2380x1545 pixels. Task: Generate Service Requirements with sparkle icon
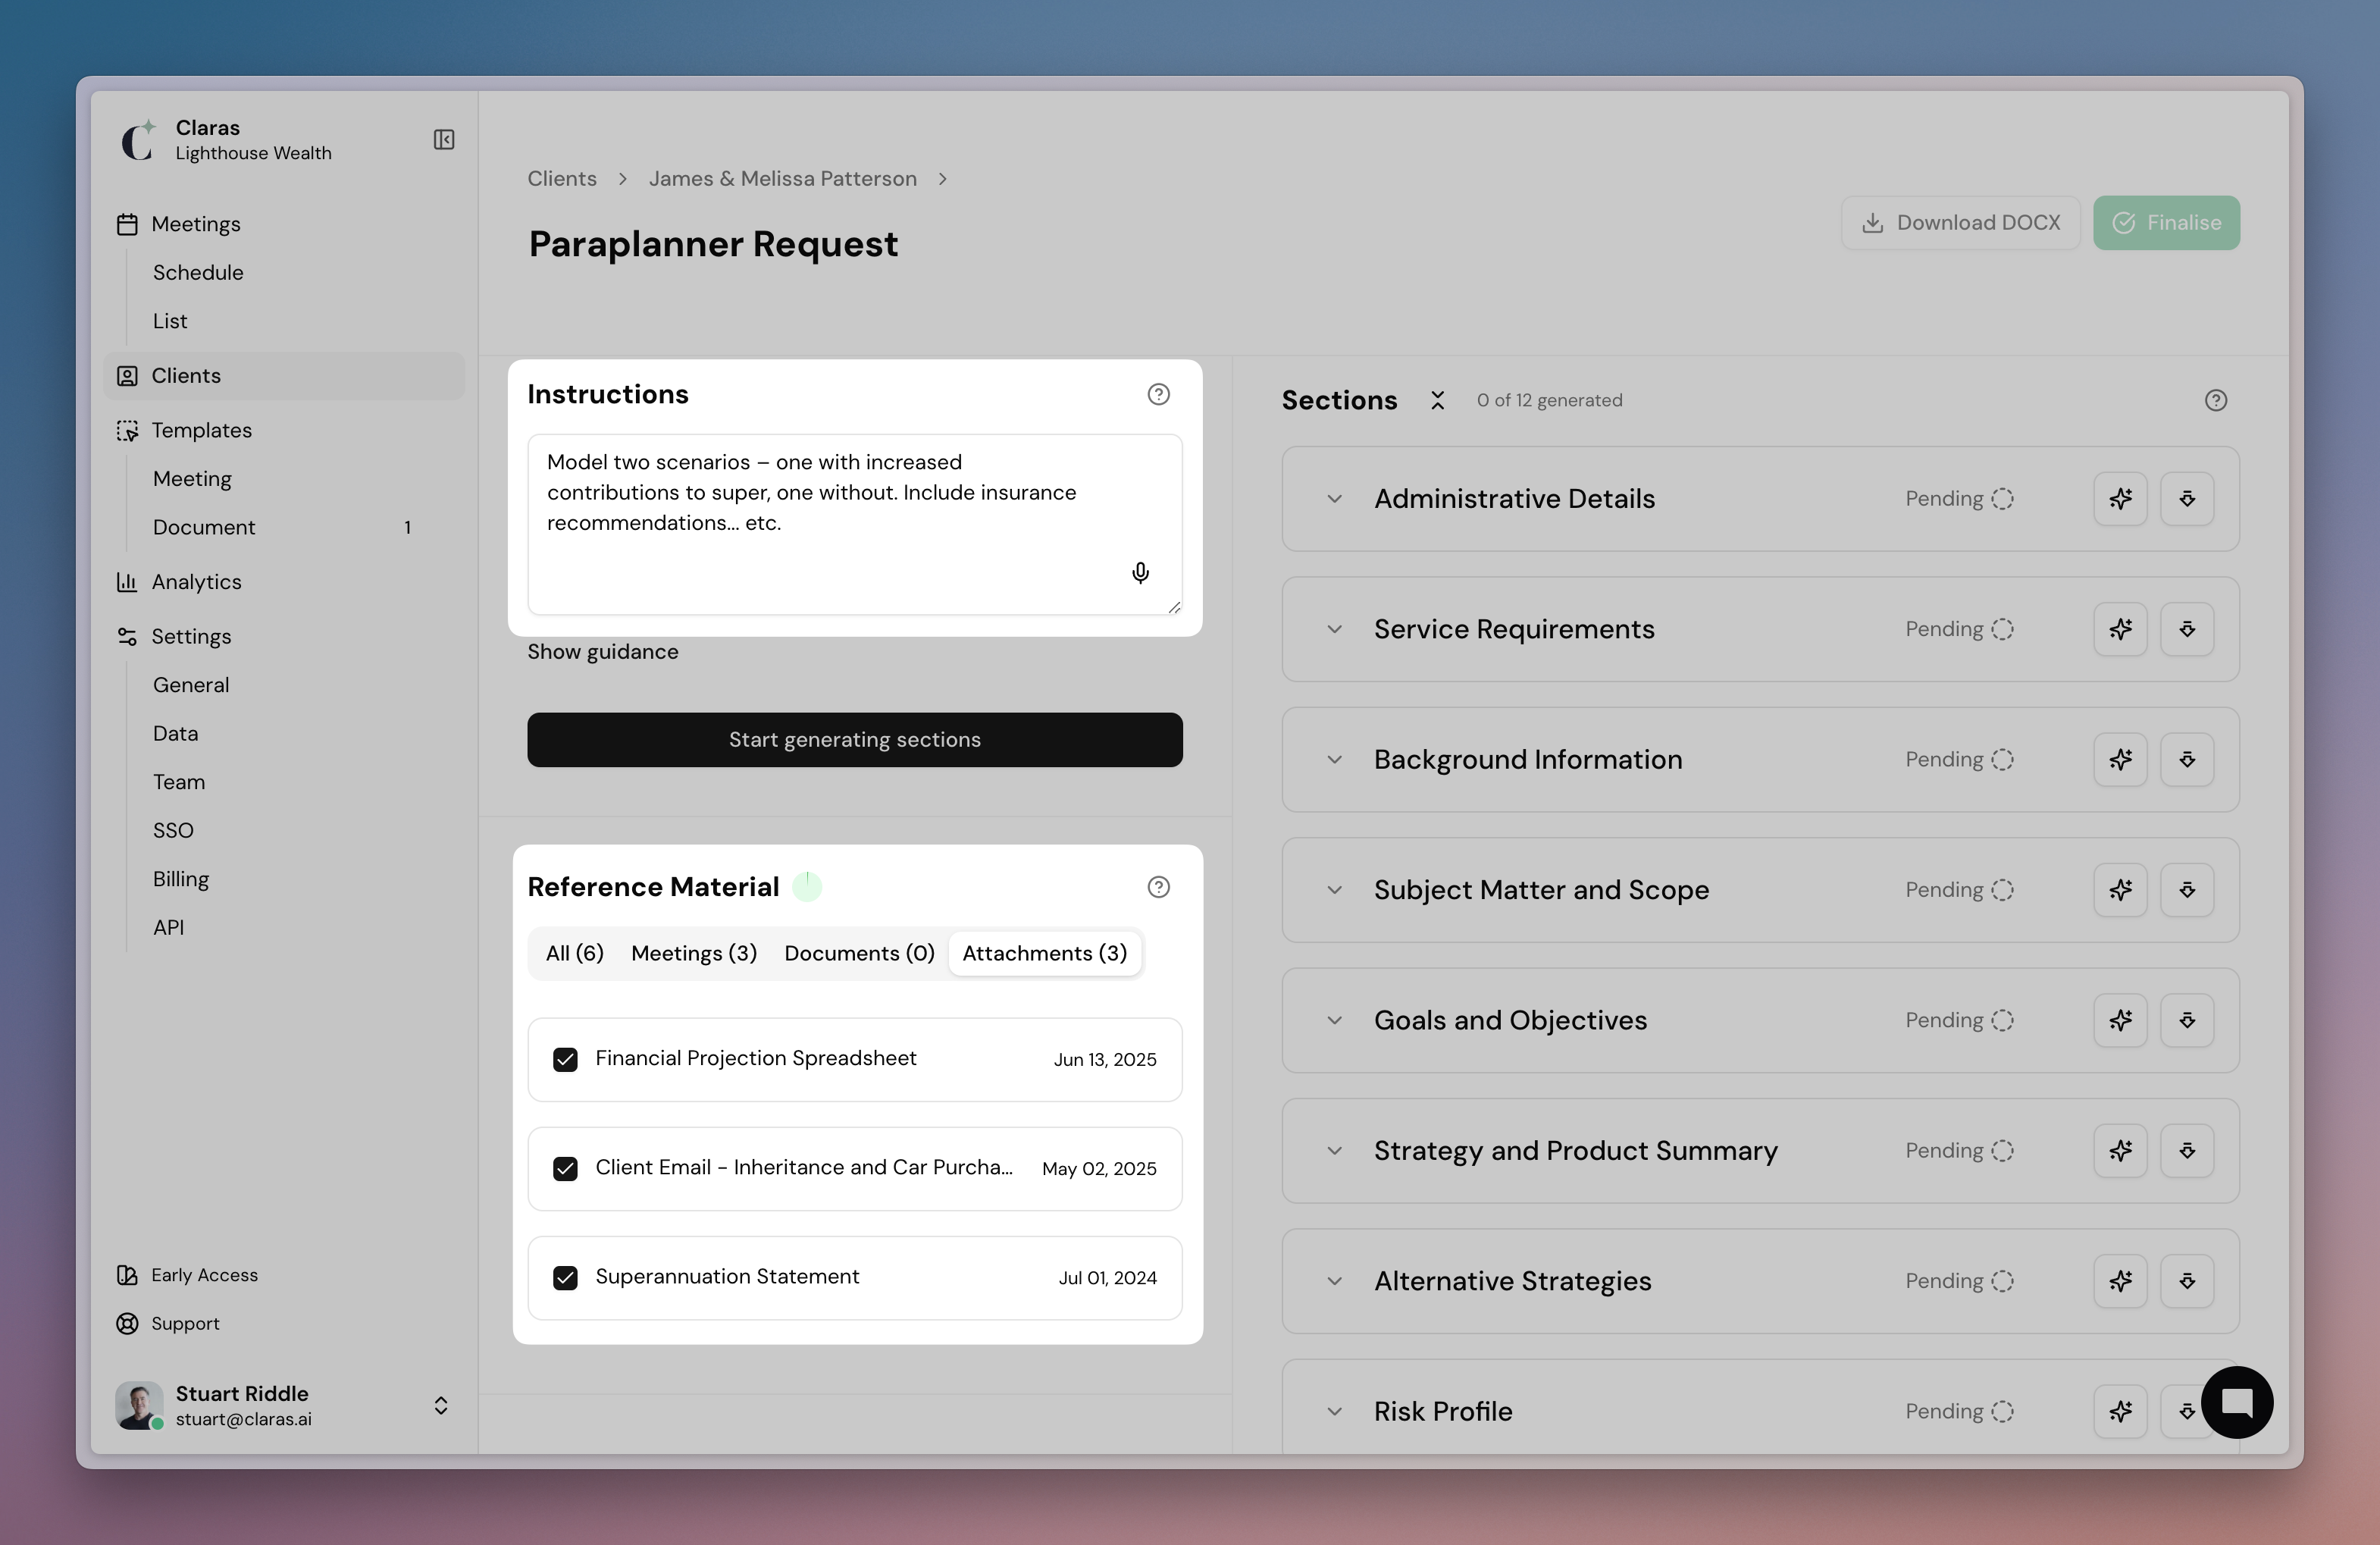point(2120,629)
